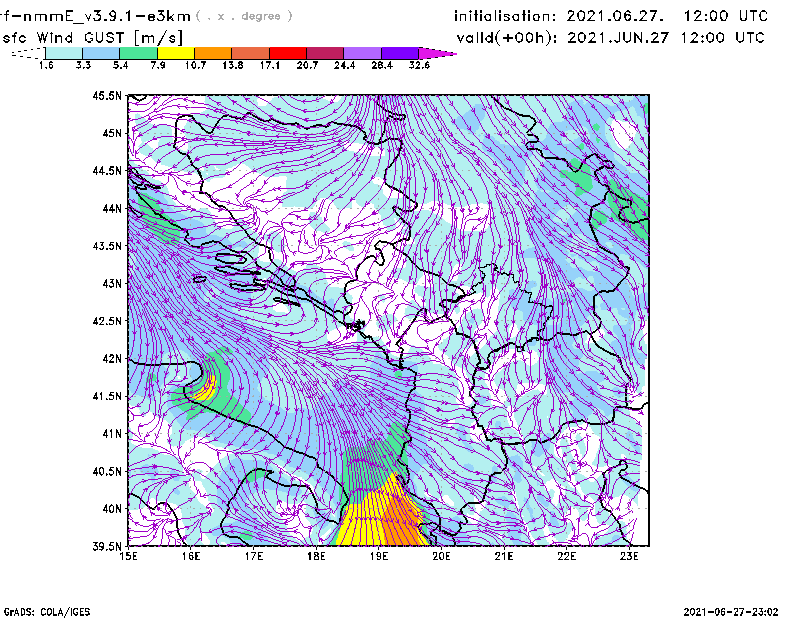This screenshot has height=618, width=800.
Task: Click the legend value 1.6
Action: pos(46,65)
